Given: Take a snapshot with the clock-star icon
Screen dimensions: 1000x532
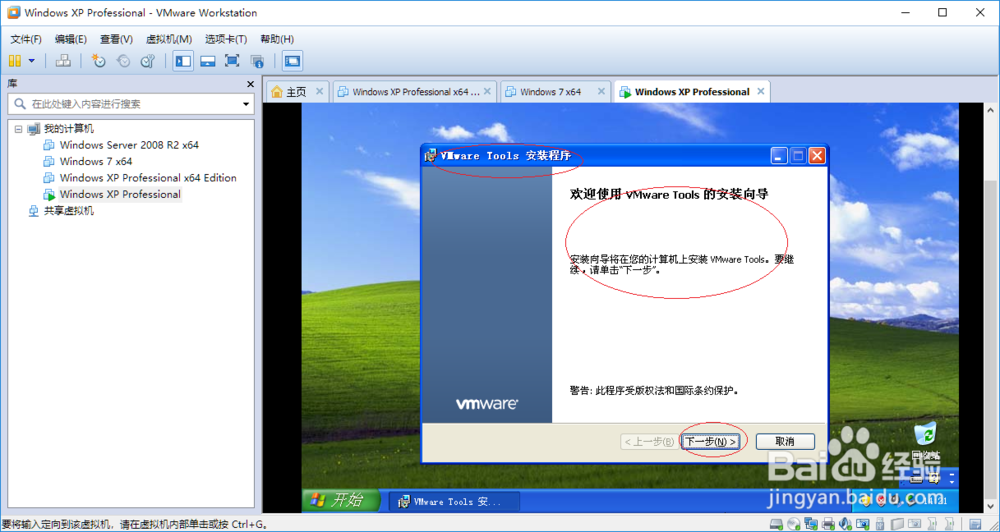Looking at the screenshot, I should (98, 61).
